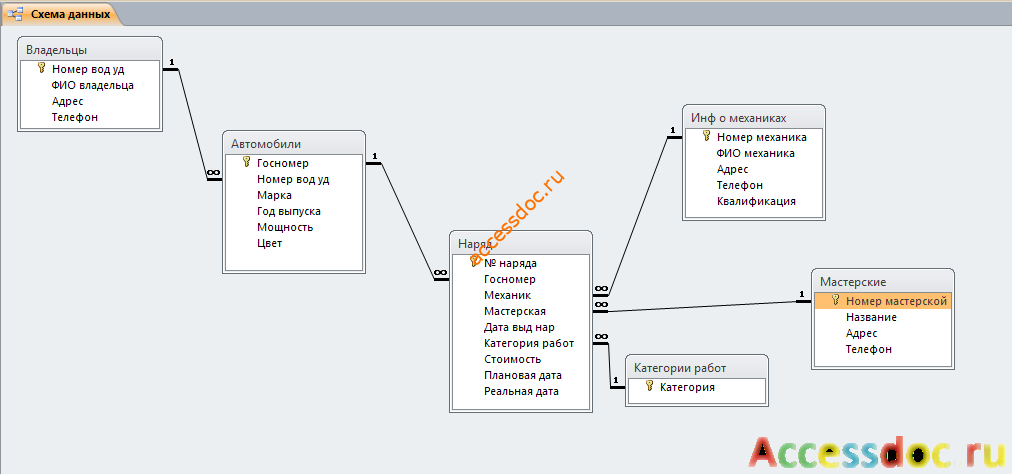The image size is (1012, 474).
Task: Select the Мастерские table title bar
Action: 882,282
